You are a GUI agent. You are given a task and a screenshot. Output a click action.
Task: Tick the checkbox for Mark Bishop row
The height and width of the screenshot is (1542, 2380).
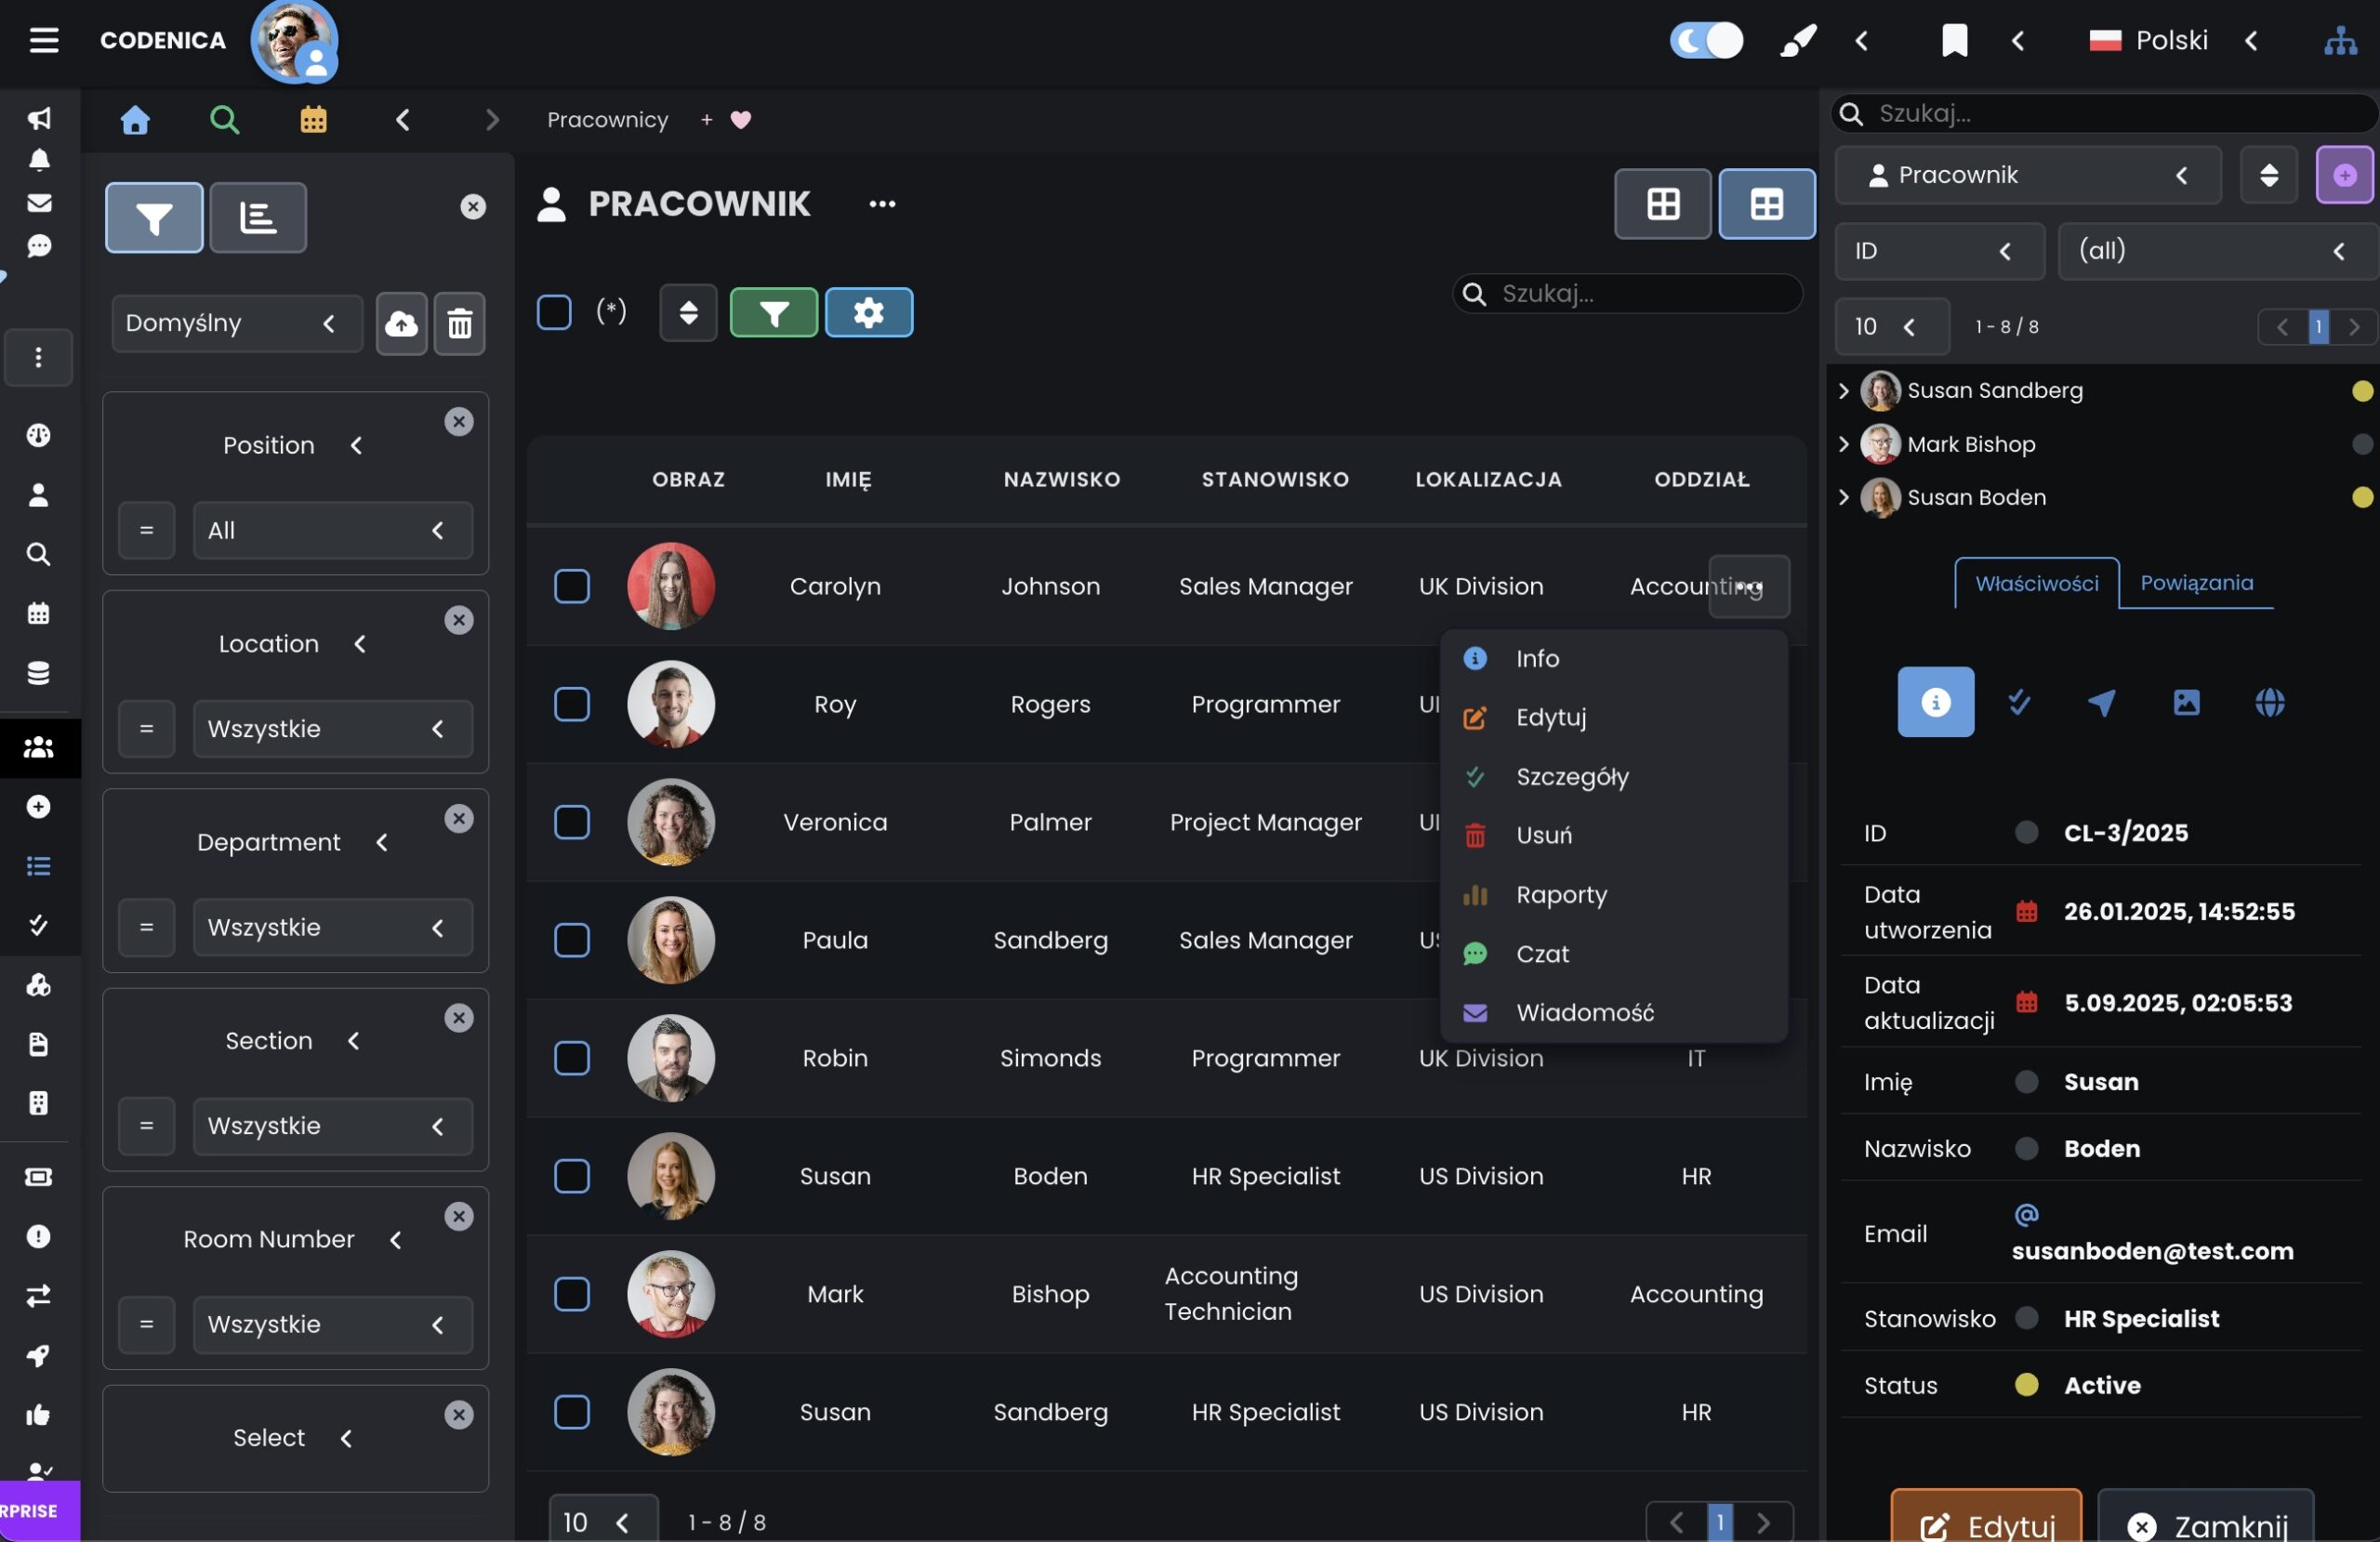click(x=571, y=1294)
